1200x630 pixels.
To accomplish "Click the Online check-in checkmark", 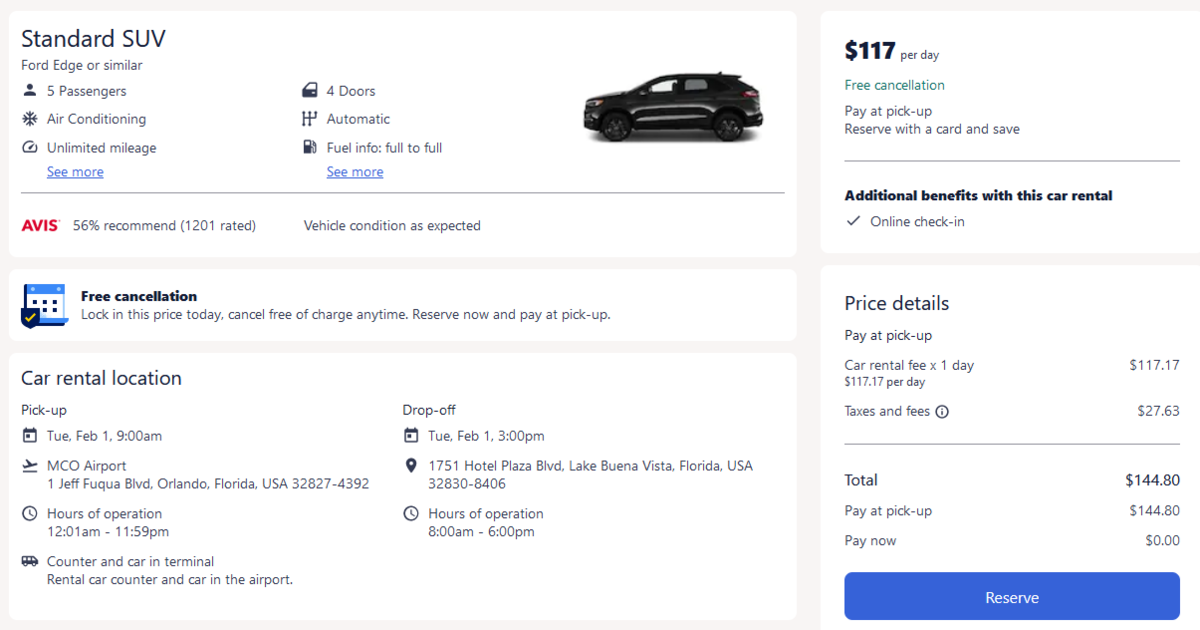I will 853,221.
